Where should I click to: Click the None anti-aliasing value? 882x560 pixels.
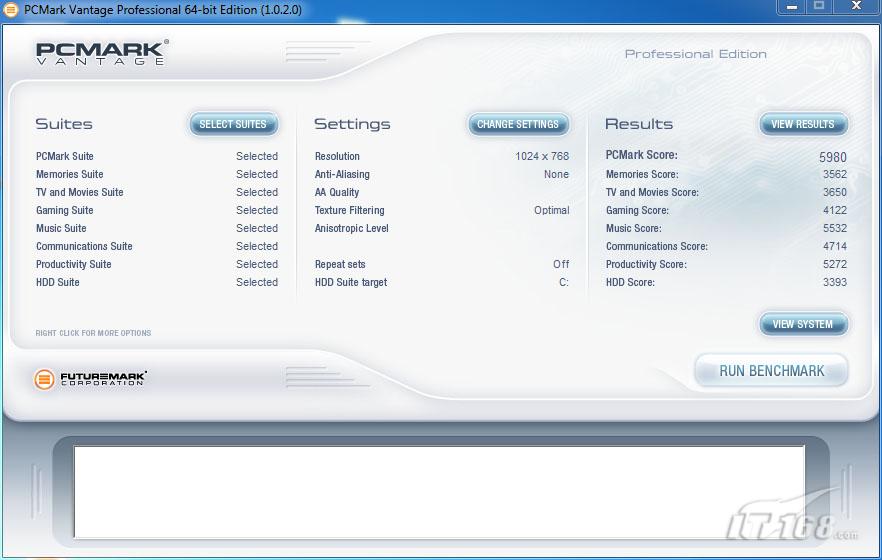556,174
